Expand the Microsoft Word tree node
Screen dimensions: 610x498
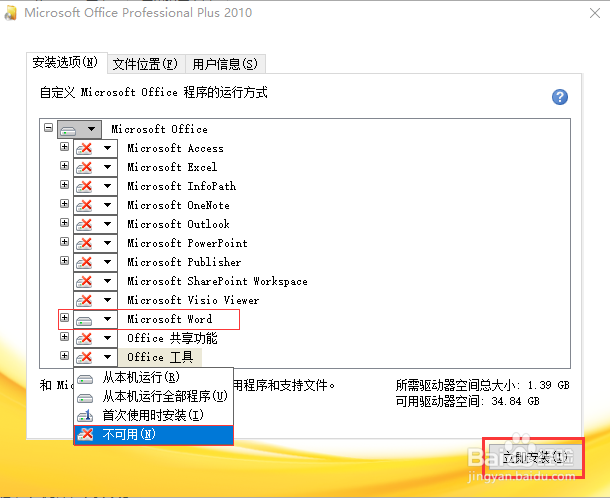[65, 317]
